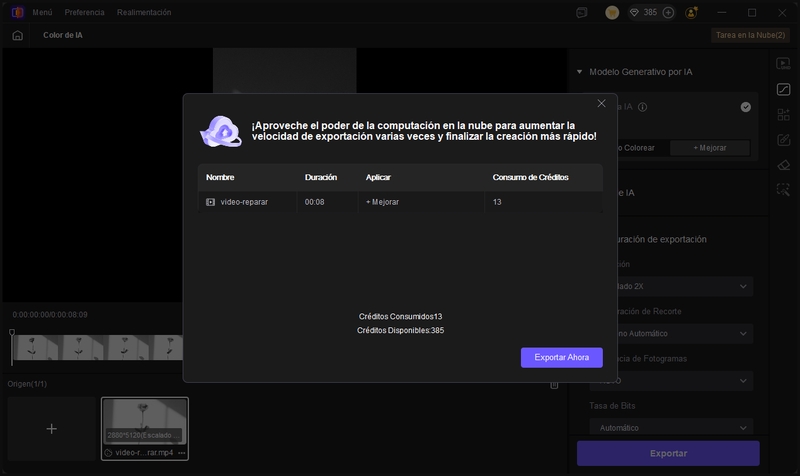The height and width of the screenshot is (476, 800).
Task: Click the Consumo de Créditos column header
Action: point(531,177)
